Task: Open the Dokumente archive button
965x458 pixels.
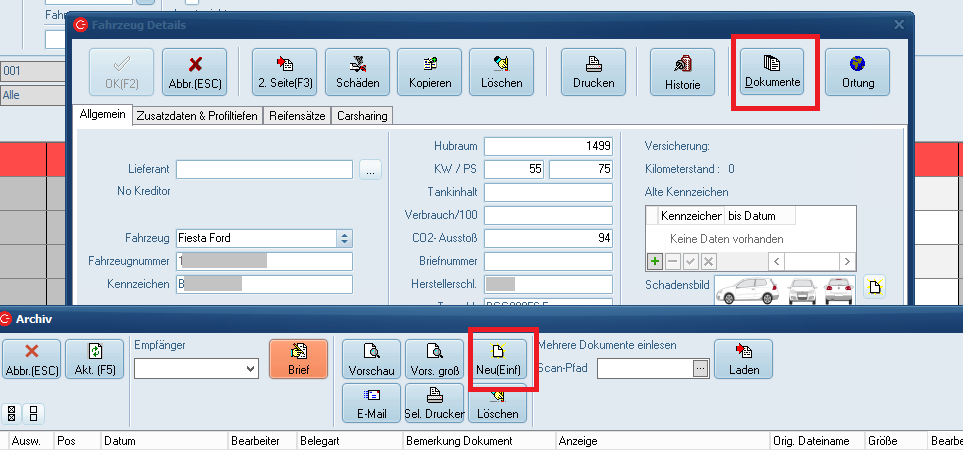Action: coord(771,72)
